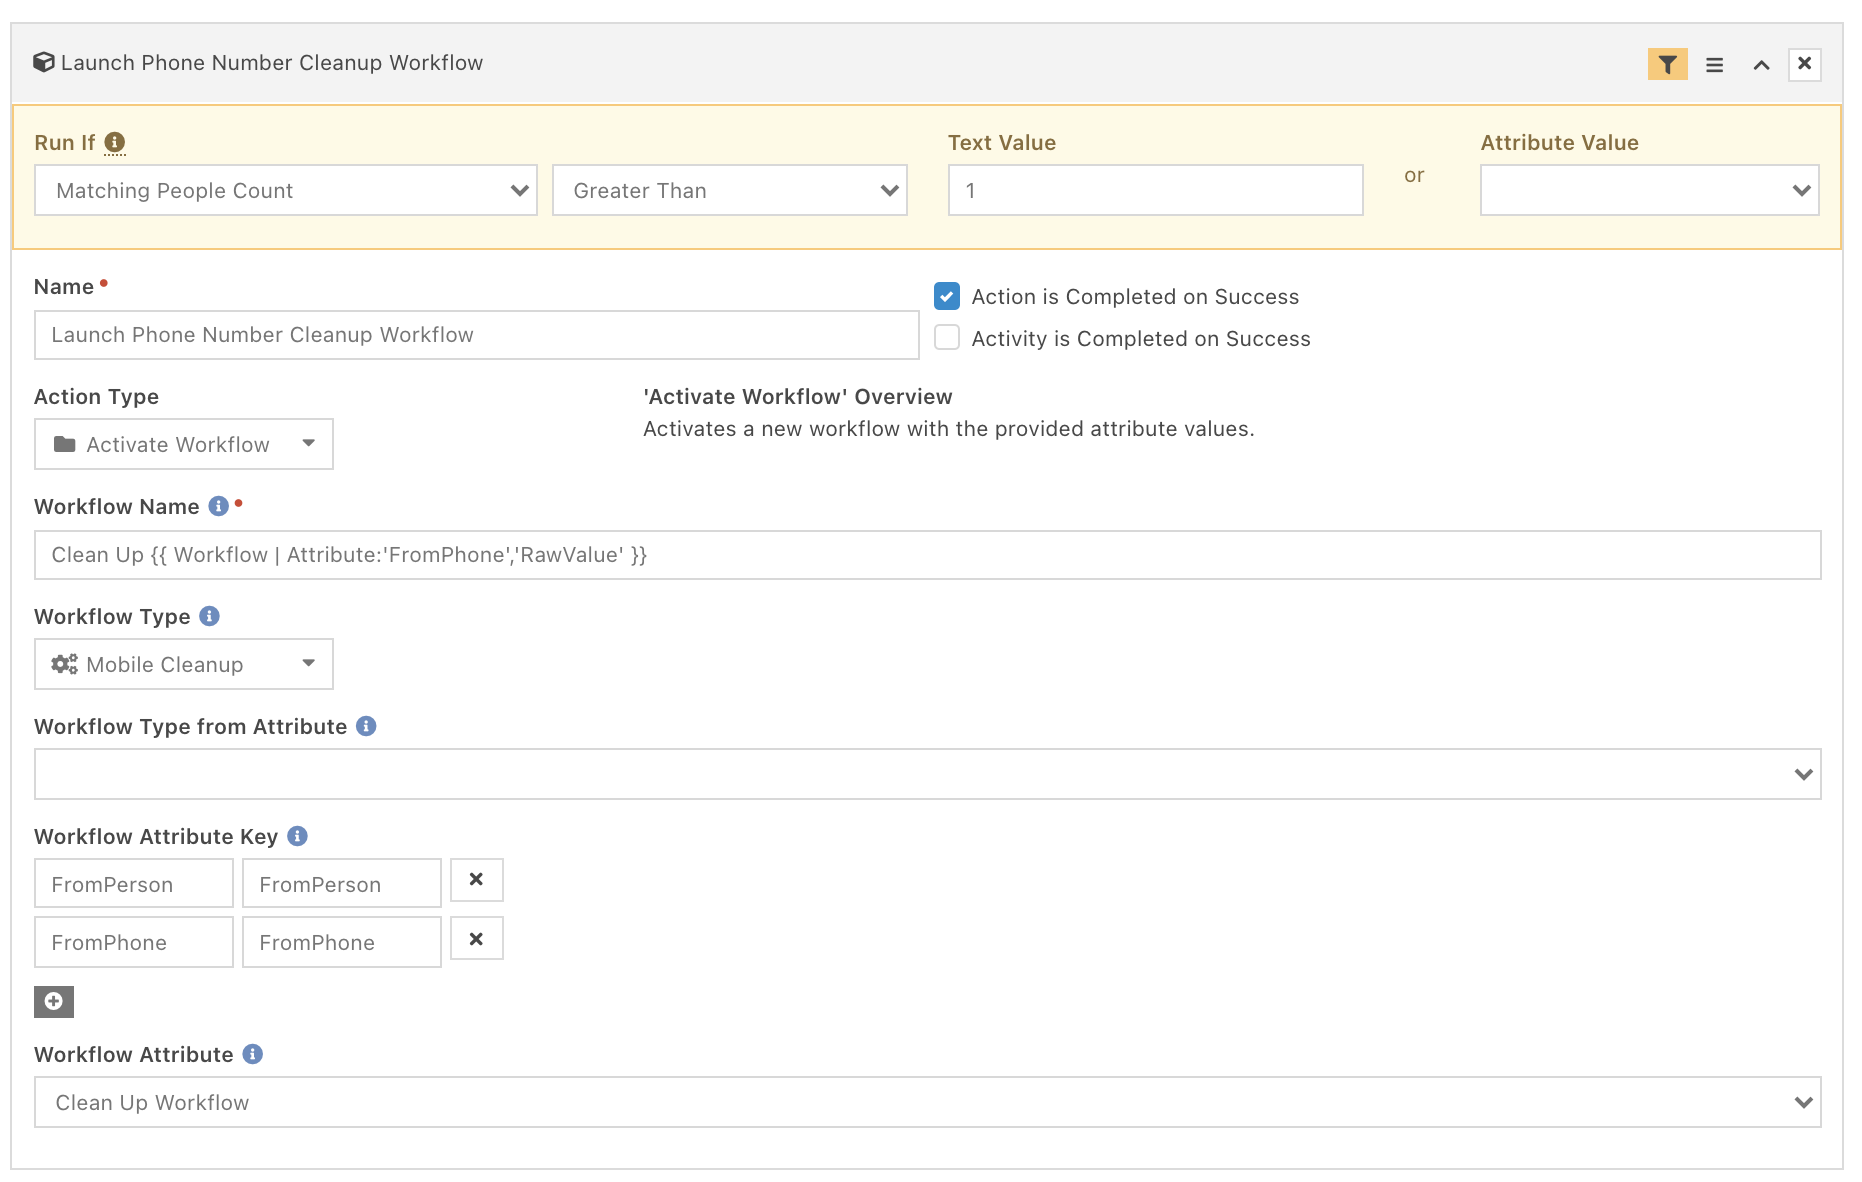Click second FromPhone value field
The width and height of the screenshot is (1862, 1182).
342,942
